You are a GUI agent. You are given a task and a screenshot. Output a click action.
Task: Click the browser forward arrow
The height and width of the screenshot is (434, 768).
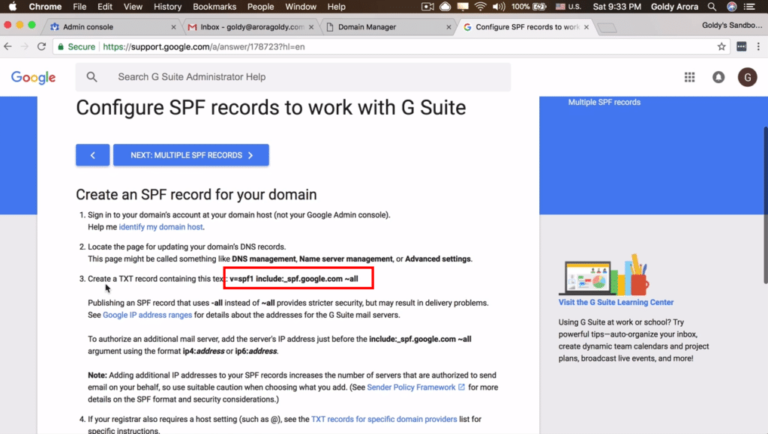24,47
